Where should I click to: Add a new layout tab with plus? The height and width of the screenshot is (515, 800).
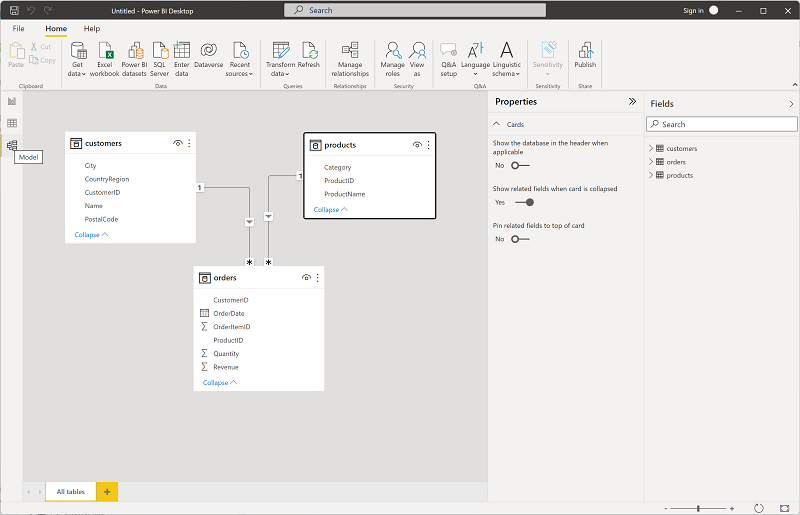pyautogui.click(x=107, y=492)
